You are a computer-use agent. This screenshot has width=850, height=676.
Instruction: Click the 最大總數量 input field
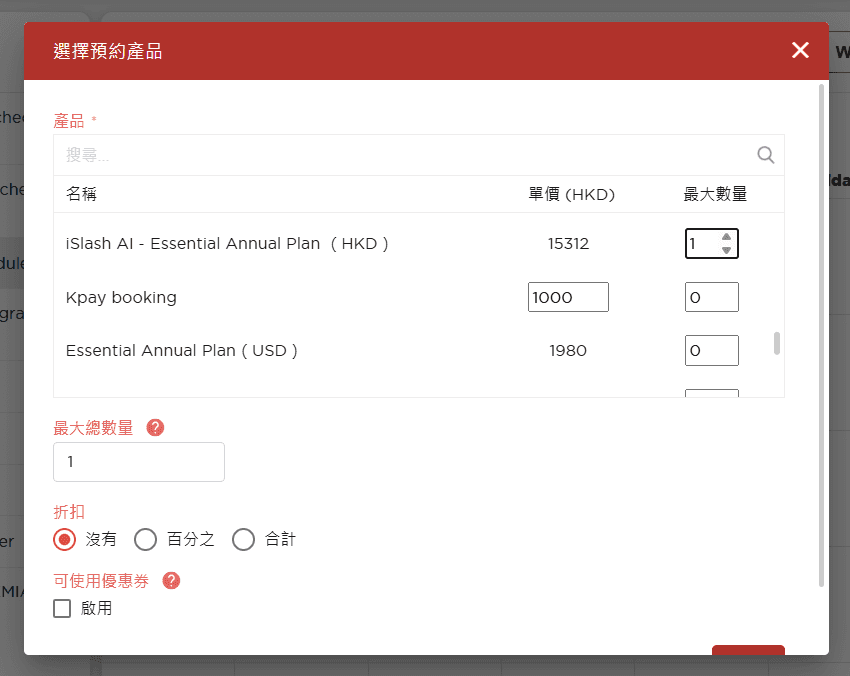coord(139,462)
